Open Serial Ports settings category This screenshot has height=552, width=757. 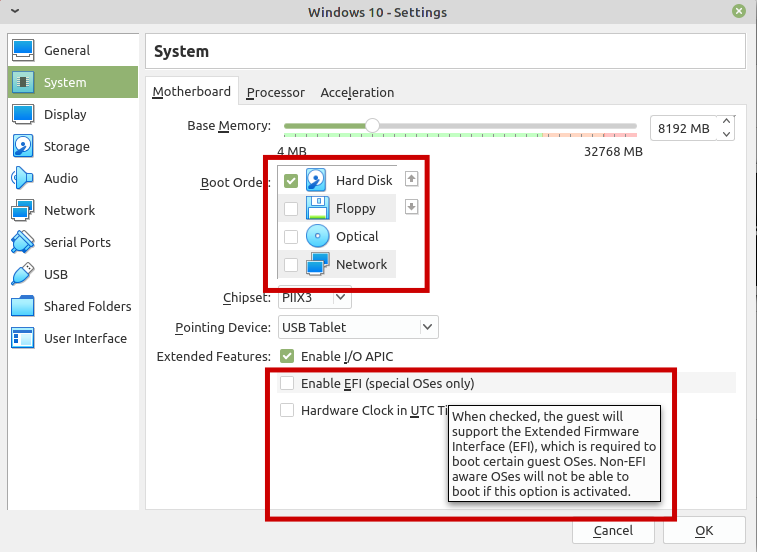point(73,242)
